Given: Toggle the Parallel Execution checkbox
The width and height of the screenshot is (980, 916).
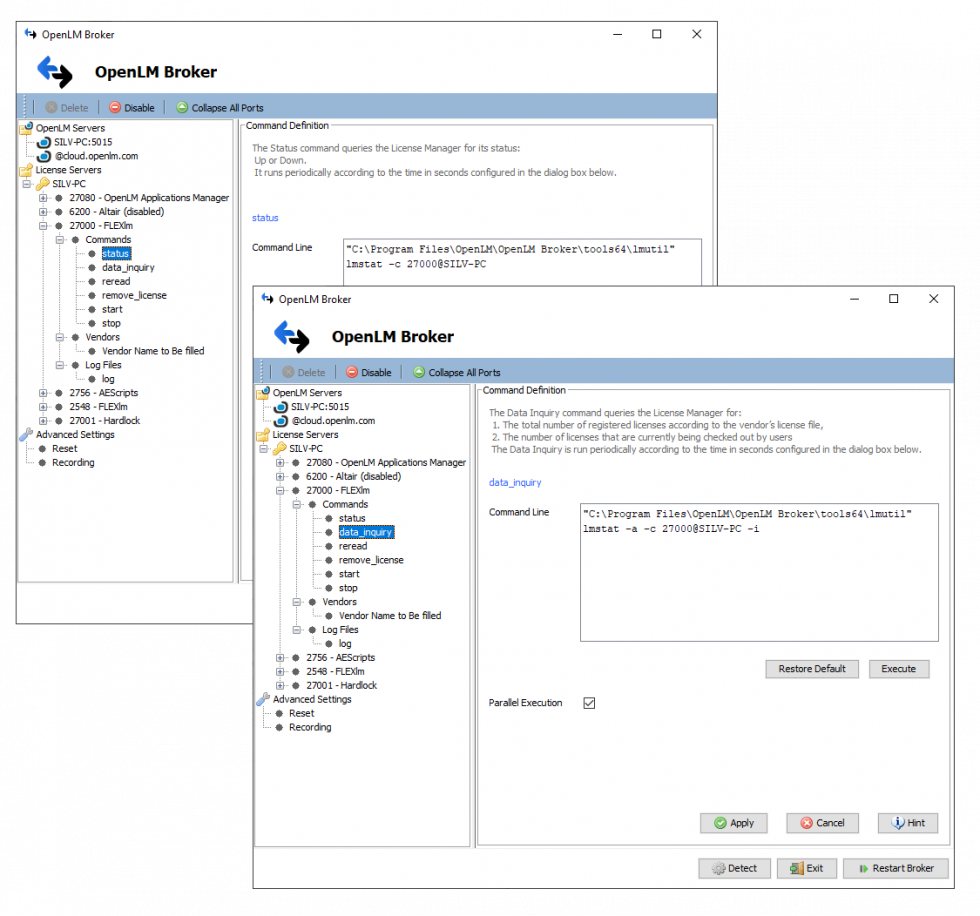Looking at the screenshot, I should point(589,703).
